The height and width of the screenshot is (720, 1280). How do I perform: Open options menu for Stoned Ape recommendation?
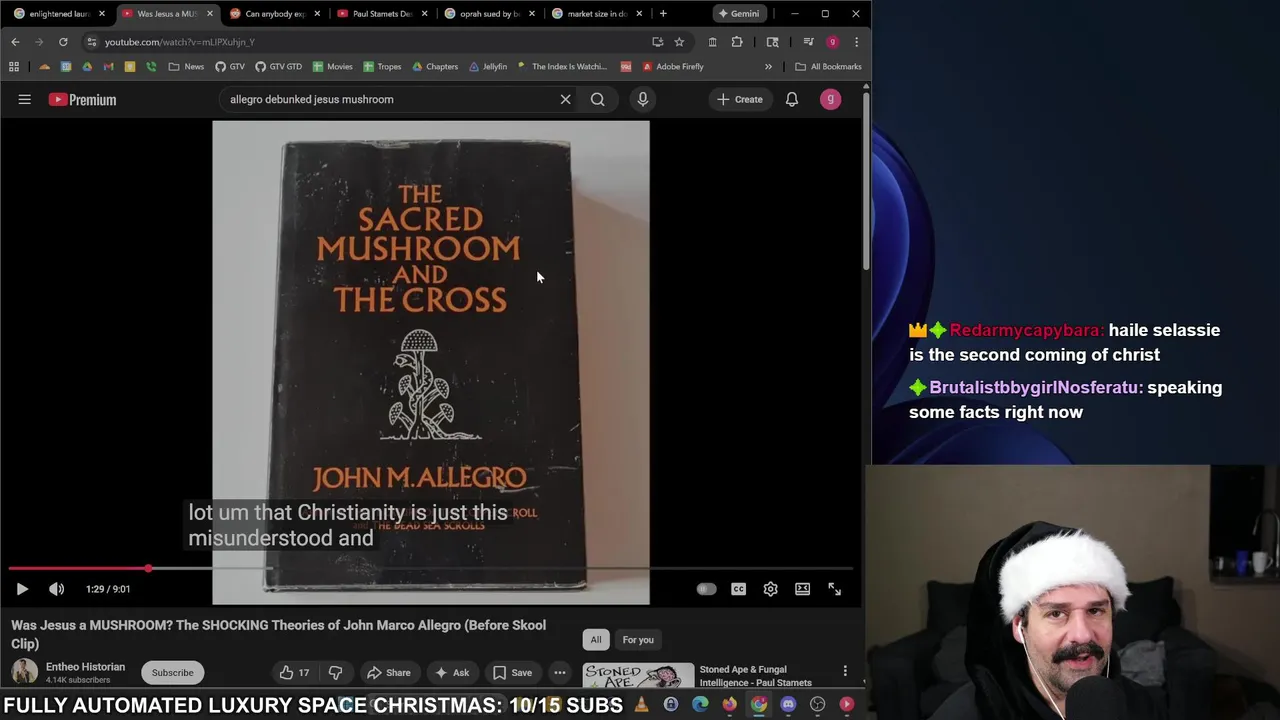845,672
